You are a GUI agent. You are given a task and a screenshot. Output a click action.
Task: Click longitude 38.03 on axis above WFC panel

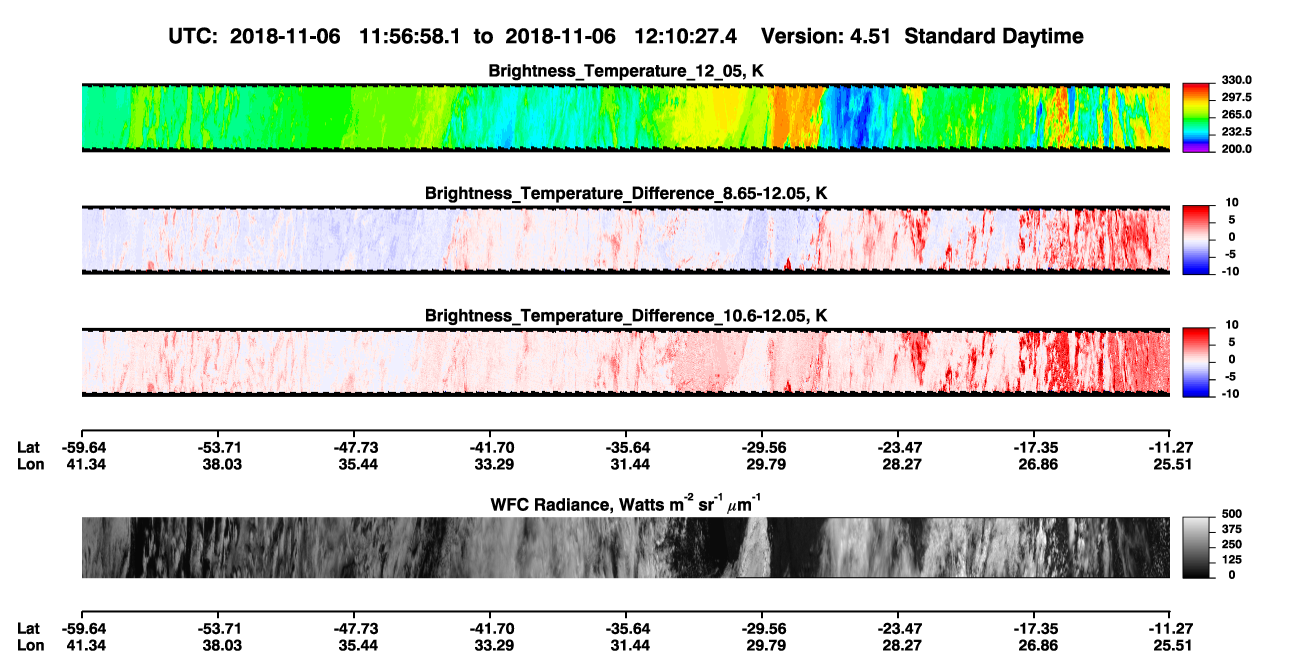click(x=219, y=464)
